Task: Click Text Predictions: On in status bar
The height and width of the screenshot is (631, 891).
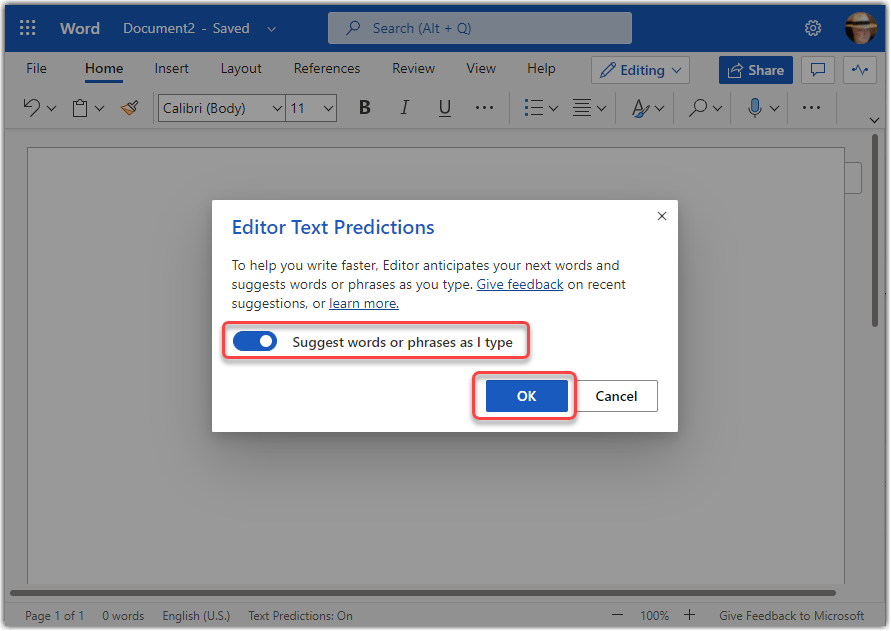Action: click(300, 616)
